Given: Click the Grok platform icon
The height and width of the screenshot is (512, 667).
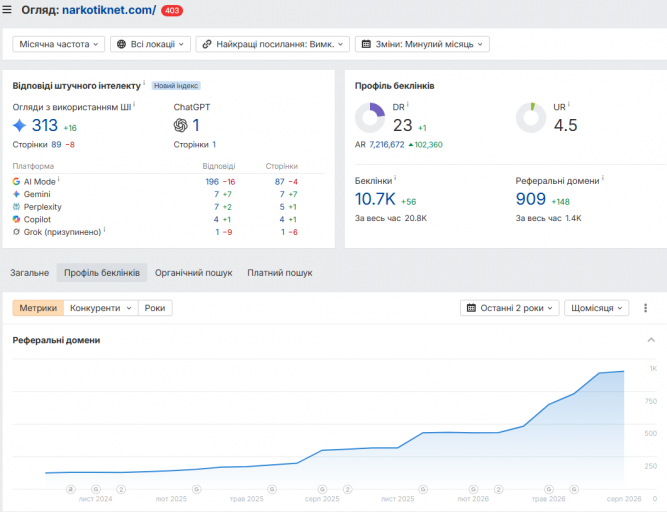Looking at the screenshot, I should (16, 232).
